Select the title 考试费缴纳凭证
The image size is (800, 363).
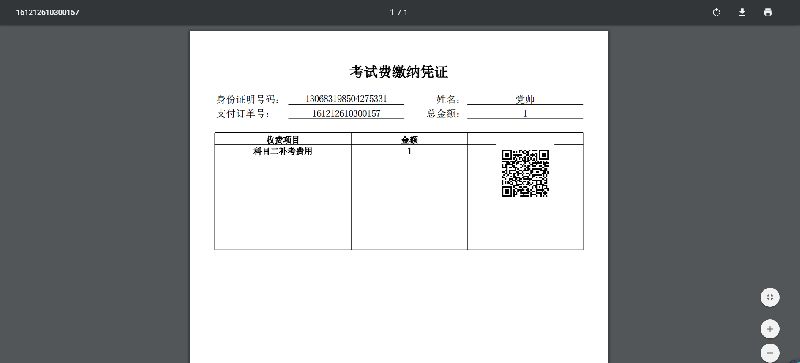tap(398, 72)
